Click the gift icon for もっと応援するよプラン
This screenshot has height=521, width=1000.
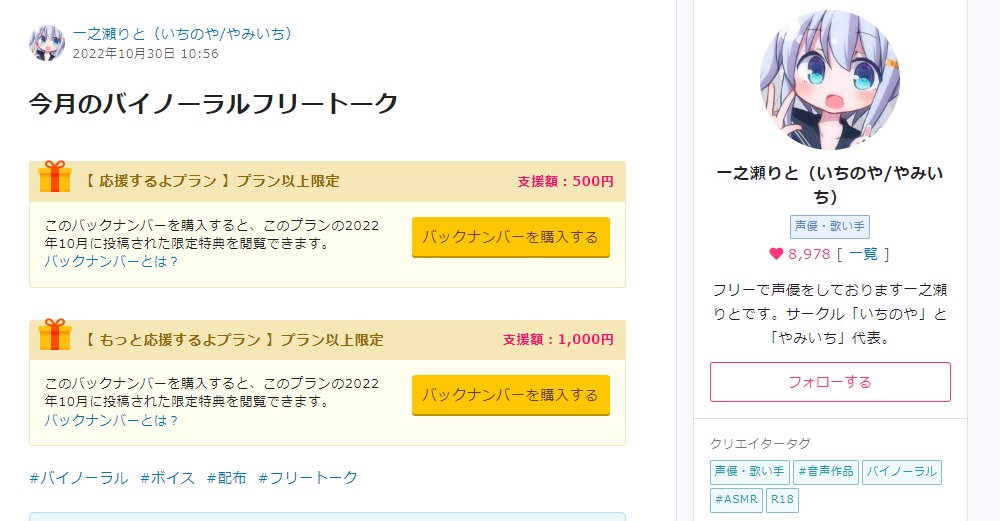click(x=55, y=335)
